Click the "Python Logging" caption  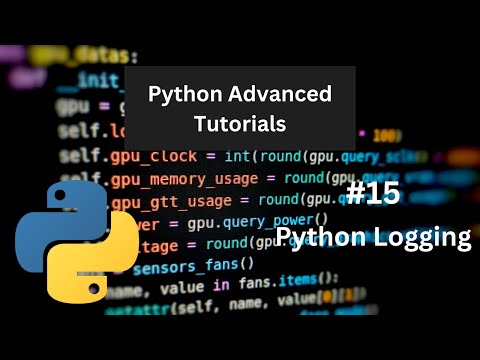pyautogui.click(x=374, y=238)
